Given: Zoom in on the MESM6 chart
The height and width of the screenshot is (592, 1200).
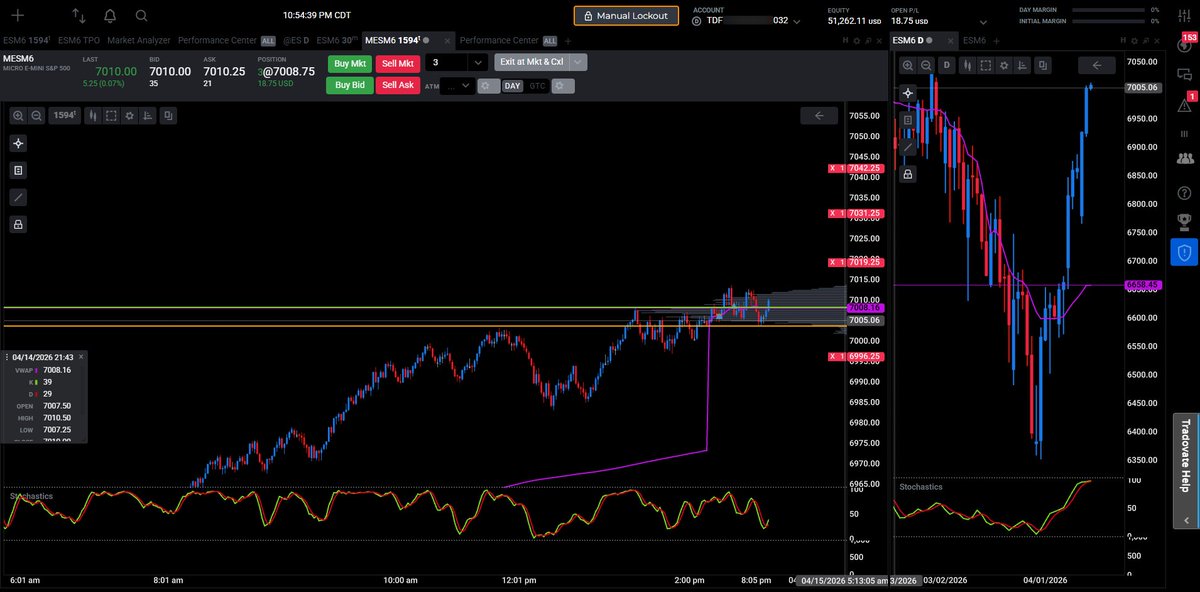Looking at the screenshot, I should (18, 116).
